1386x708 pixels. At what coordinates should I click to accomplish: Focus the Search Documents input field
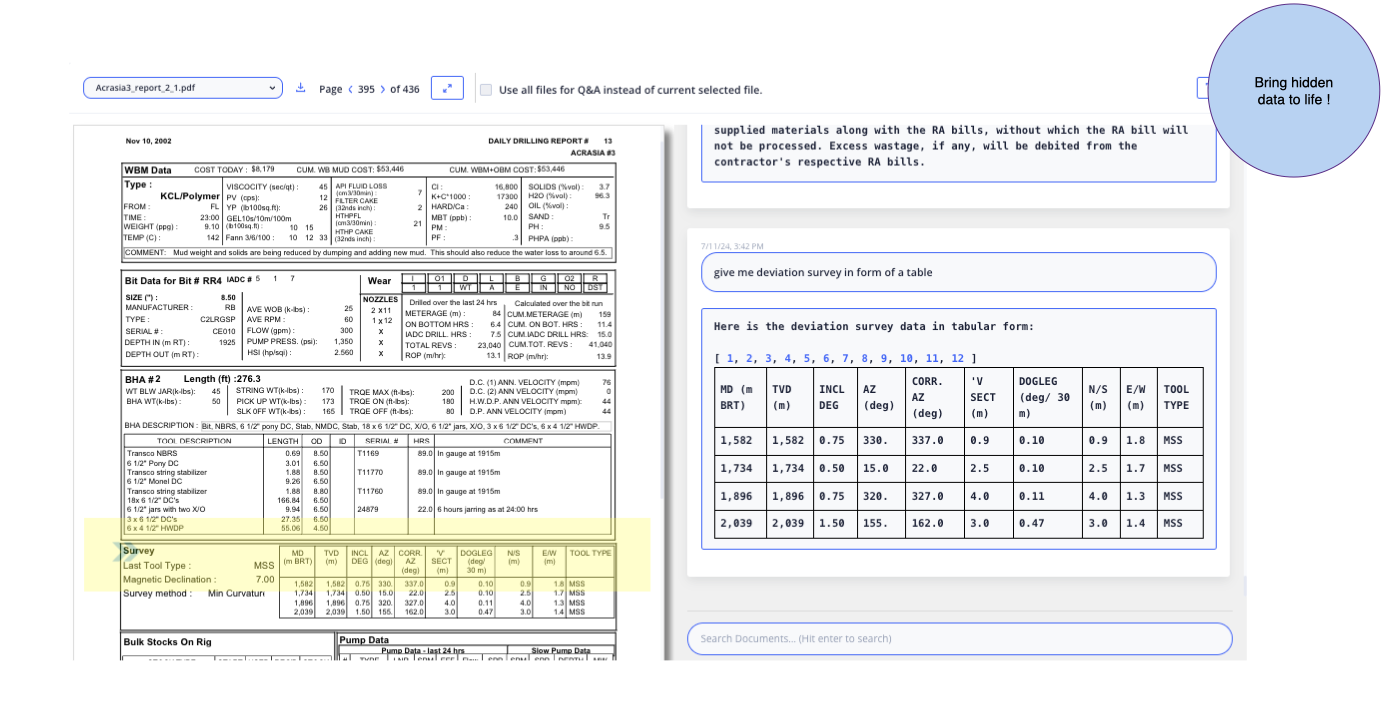(959, 638)
